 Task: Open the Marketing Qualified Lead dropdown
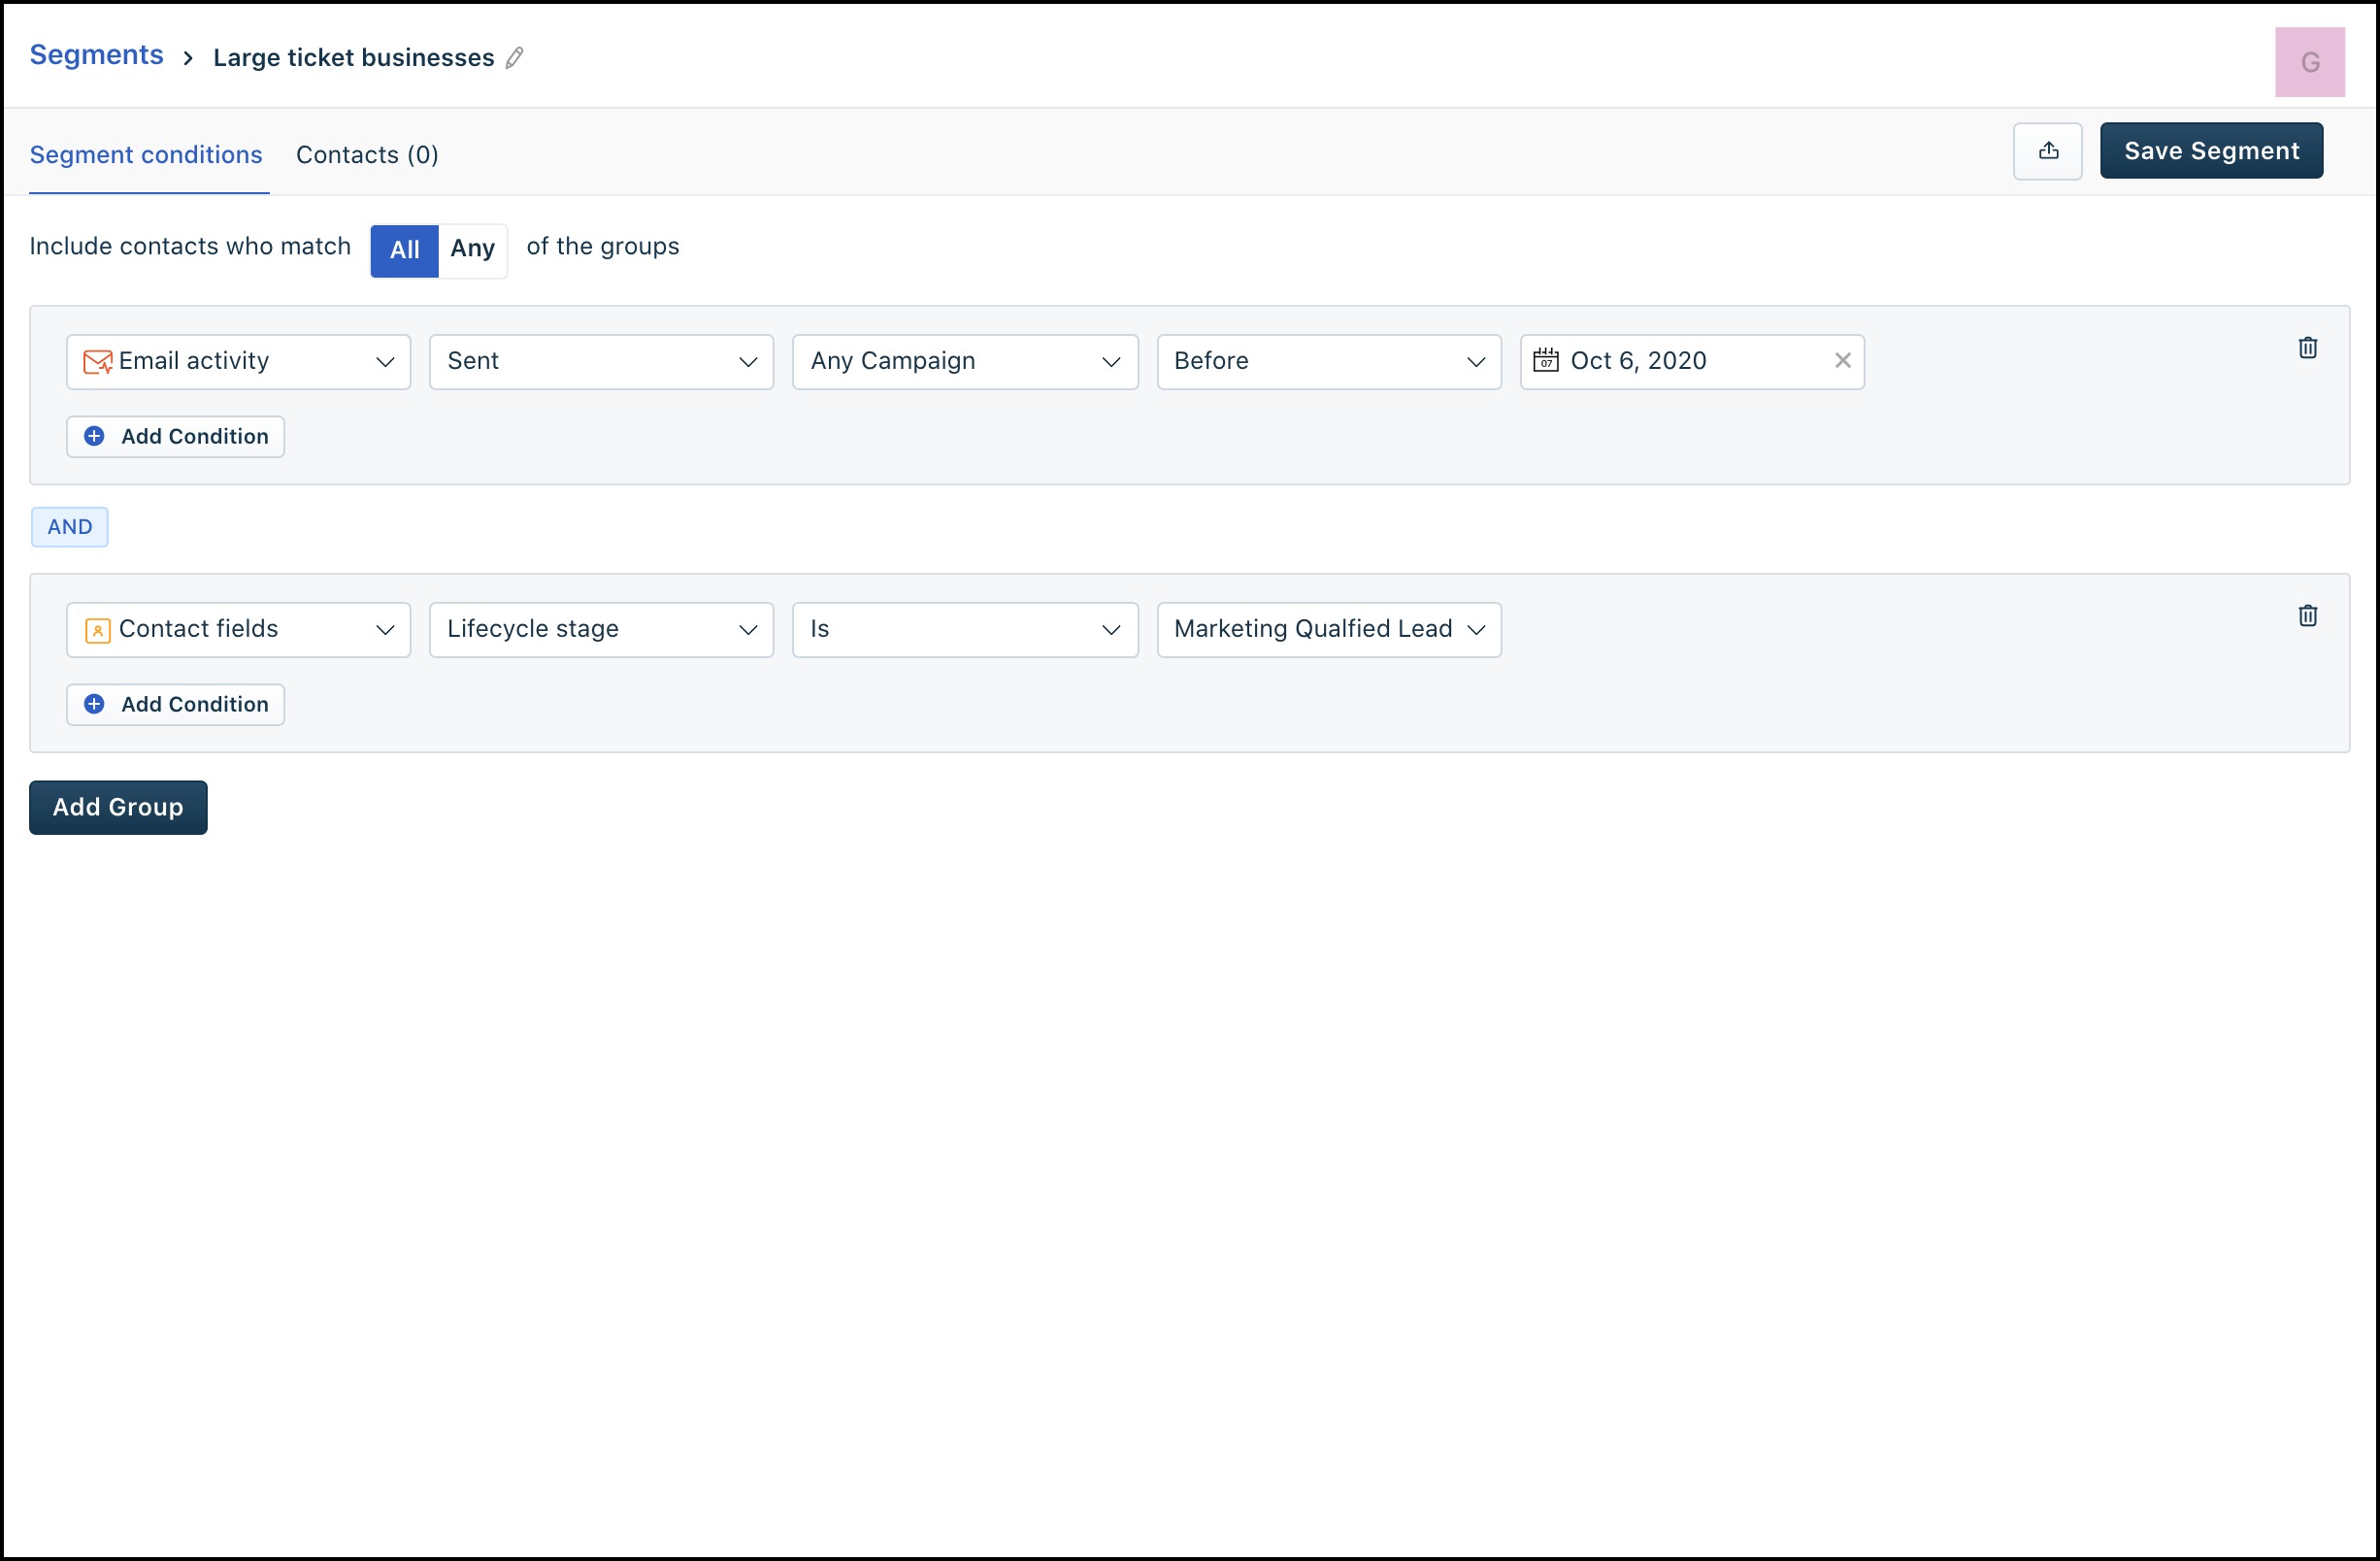point(1328,630)
